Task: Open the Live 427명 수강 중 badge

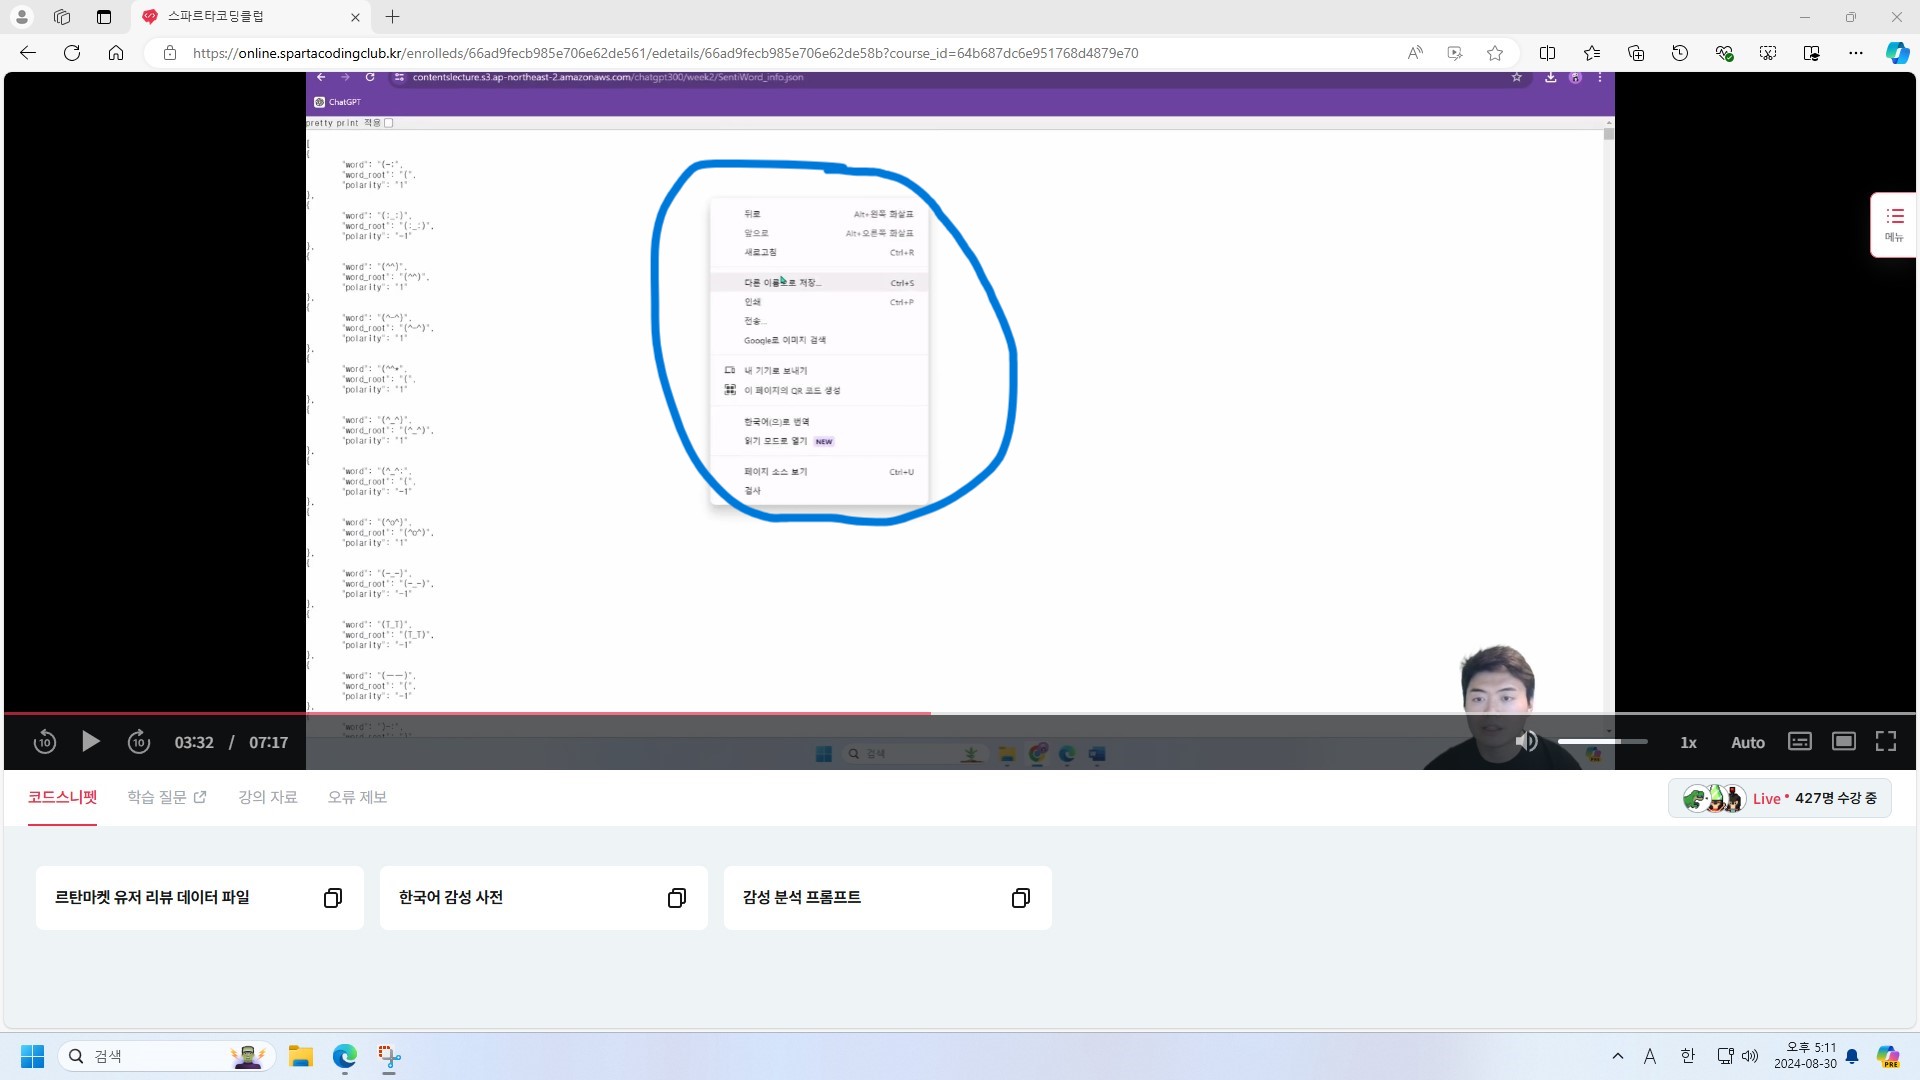Action: 1780,798
